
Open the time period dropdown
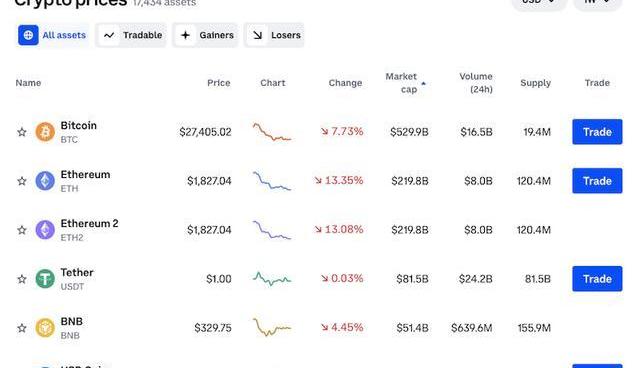click(597, 2)
